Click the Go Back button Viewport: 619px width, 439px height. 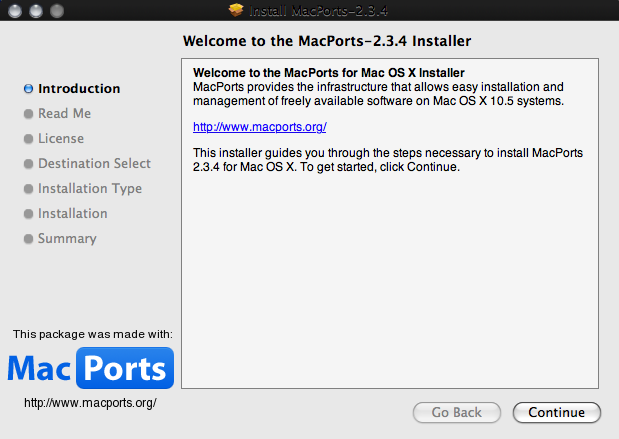[x=457, y=413]
